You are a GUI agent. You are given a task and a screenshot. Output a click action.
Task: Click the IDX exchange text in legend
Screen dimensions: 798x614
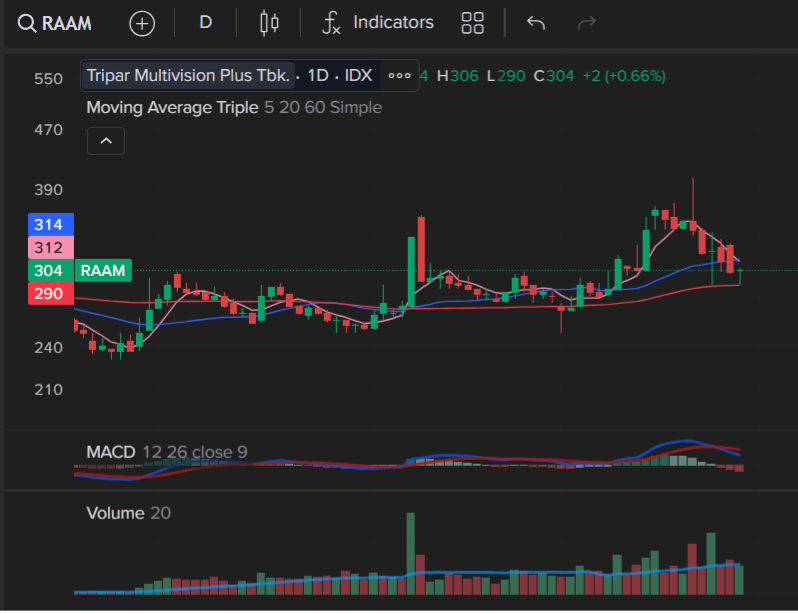click(x=358, y=75)
